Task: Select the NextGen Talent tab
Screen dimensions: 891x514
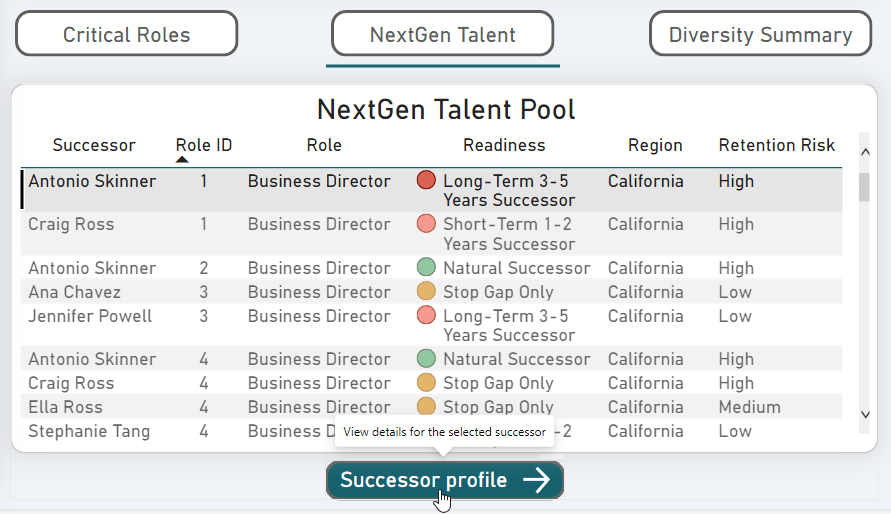Action: 442,35
